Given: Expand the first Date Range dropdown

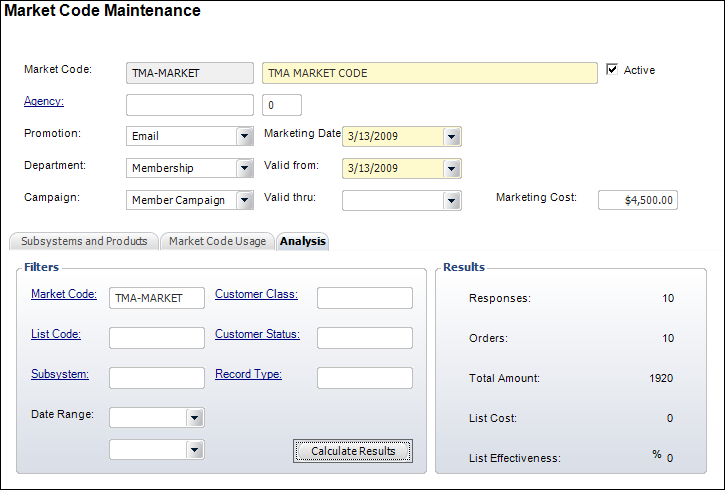Looking at the screenshot, I should [x=195, y=417].
